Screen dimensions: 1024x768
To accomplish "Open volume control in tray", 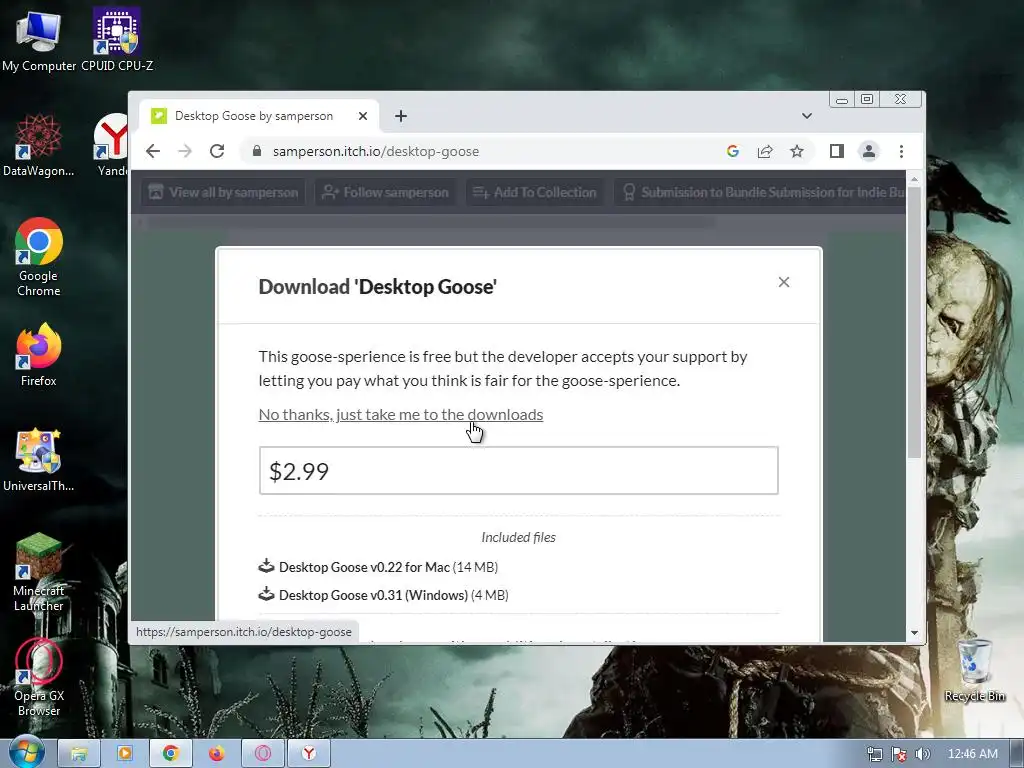I will 922,754.
